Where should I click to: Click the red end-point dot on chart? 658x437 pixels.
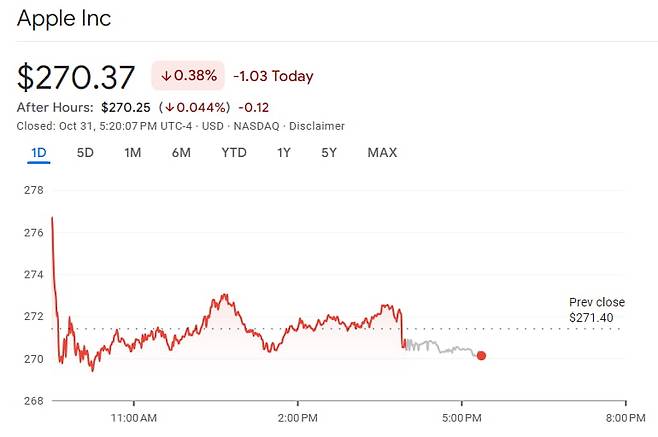(x=481, y=355)
